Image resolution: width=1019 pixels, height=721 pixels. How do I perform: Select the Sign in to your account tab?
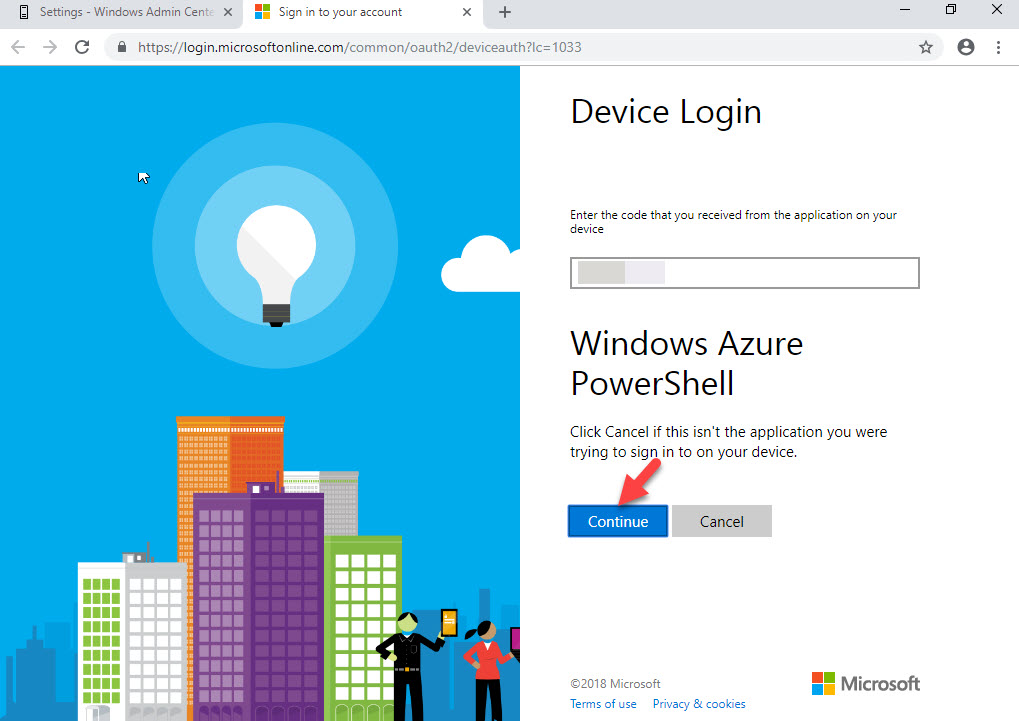(x=361, y=12)
